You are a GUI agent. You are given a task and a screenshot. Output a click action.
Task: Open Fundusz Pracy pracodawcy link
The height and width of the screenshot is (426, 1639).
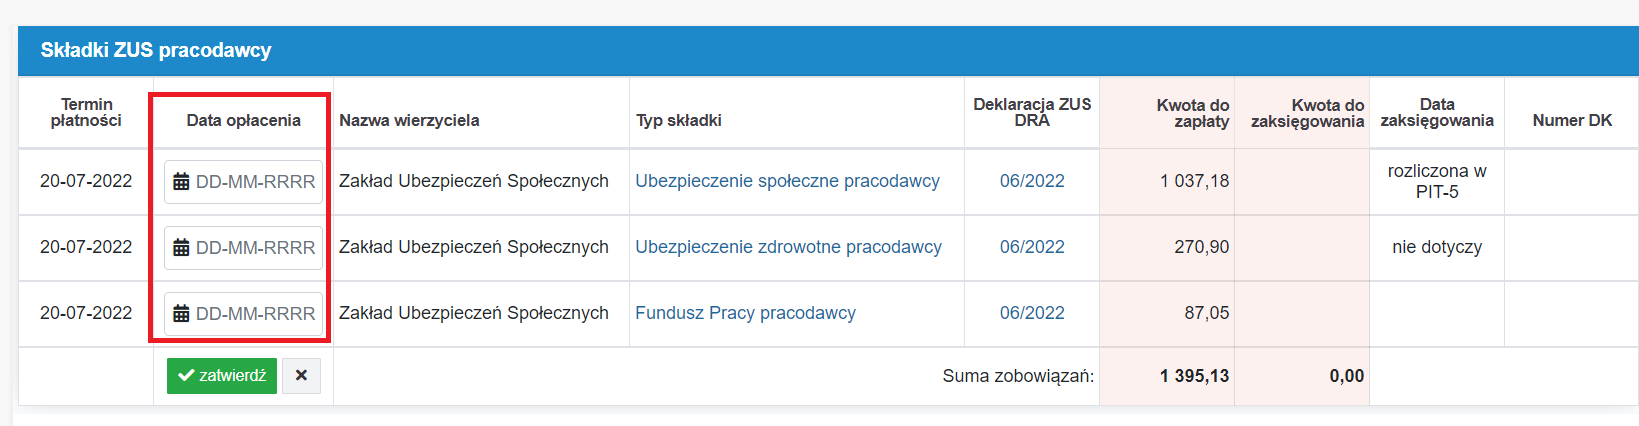pyautogui.click(x=745, y=313)
